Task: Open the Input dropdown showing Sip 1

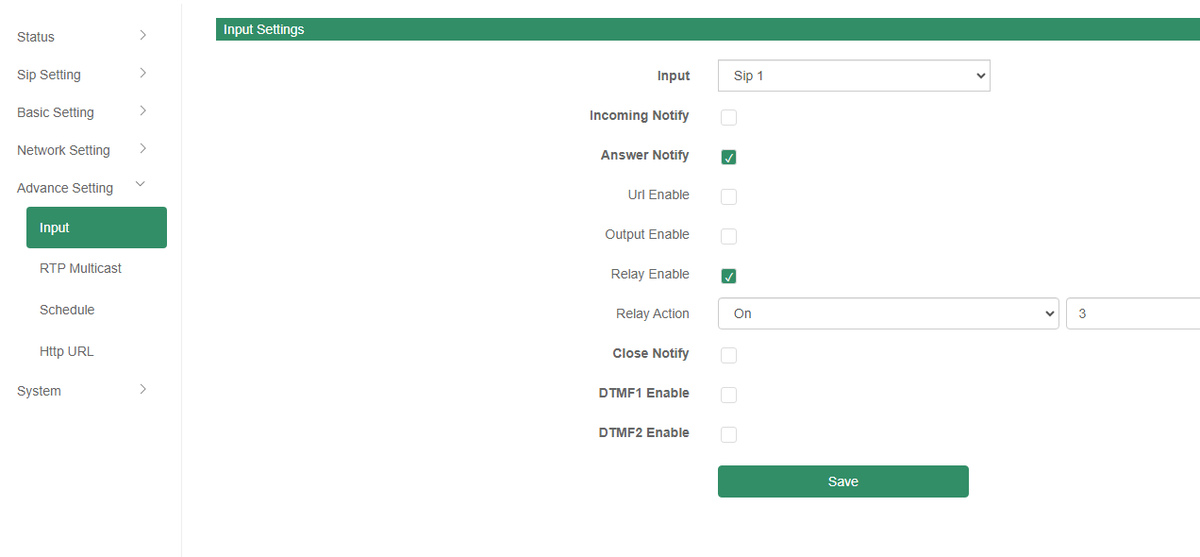Action: pyautogui.click(x=854, y=76)
